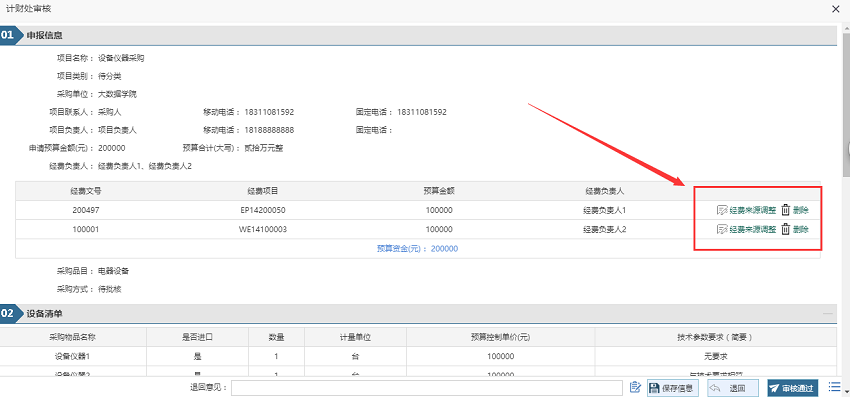Select the 设备仪器1 row cell
Viewport: 850px width, 397px height.
click(x=73, y=356)
